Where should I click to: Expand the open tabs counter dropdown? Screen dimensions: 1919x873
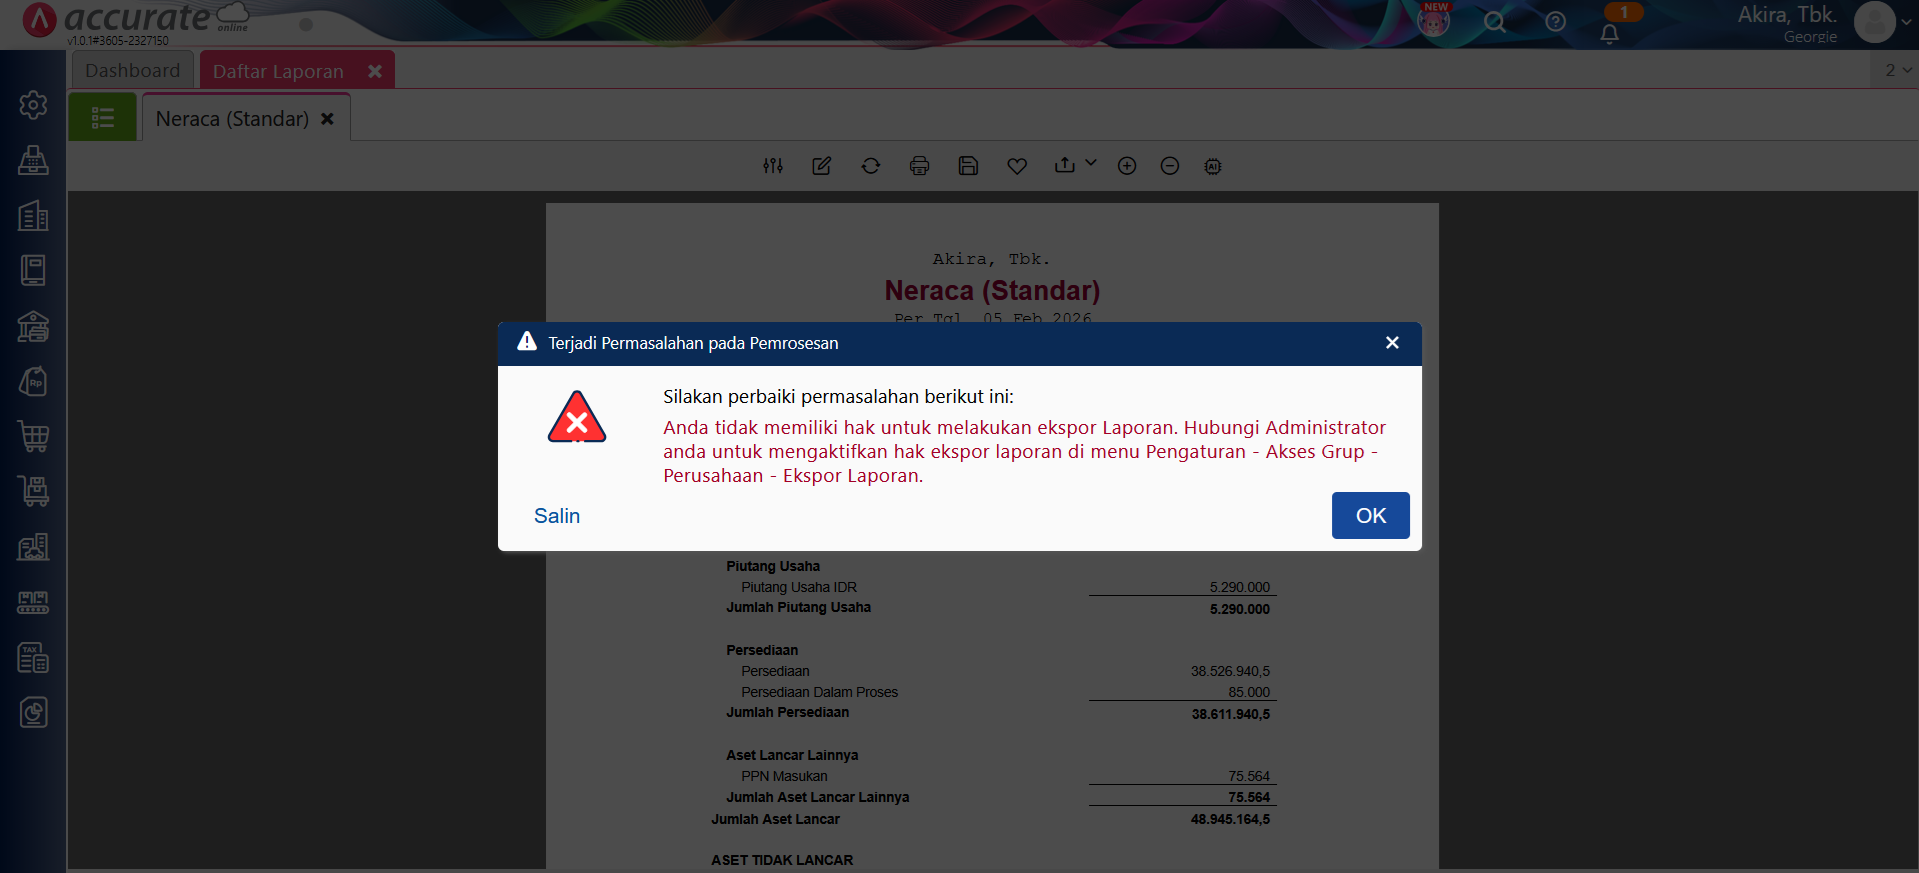click(1897, 70)
